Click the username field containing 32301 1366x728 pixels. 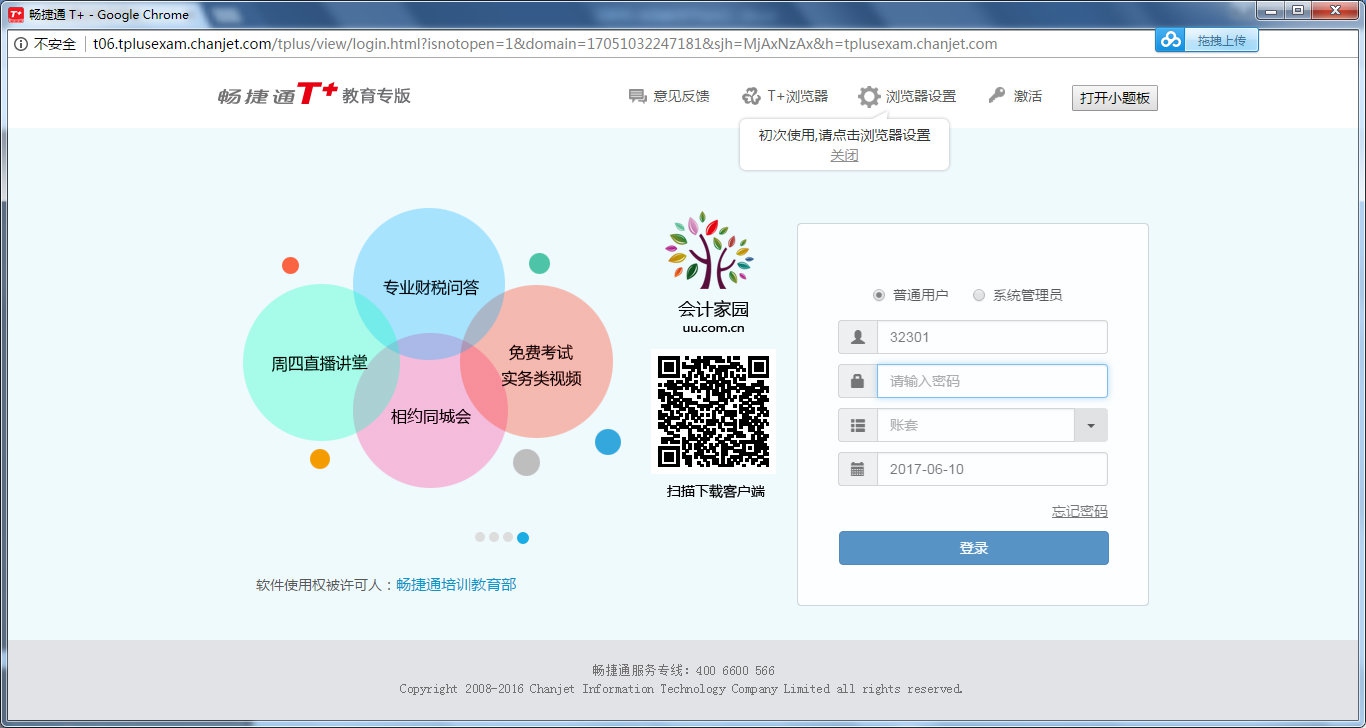[992, 337]
